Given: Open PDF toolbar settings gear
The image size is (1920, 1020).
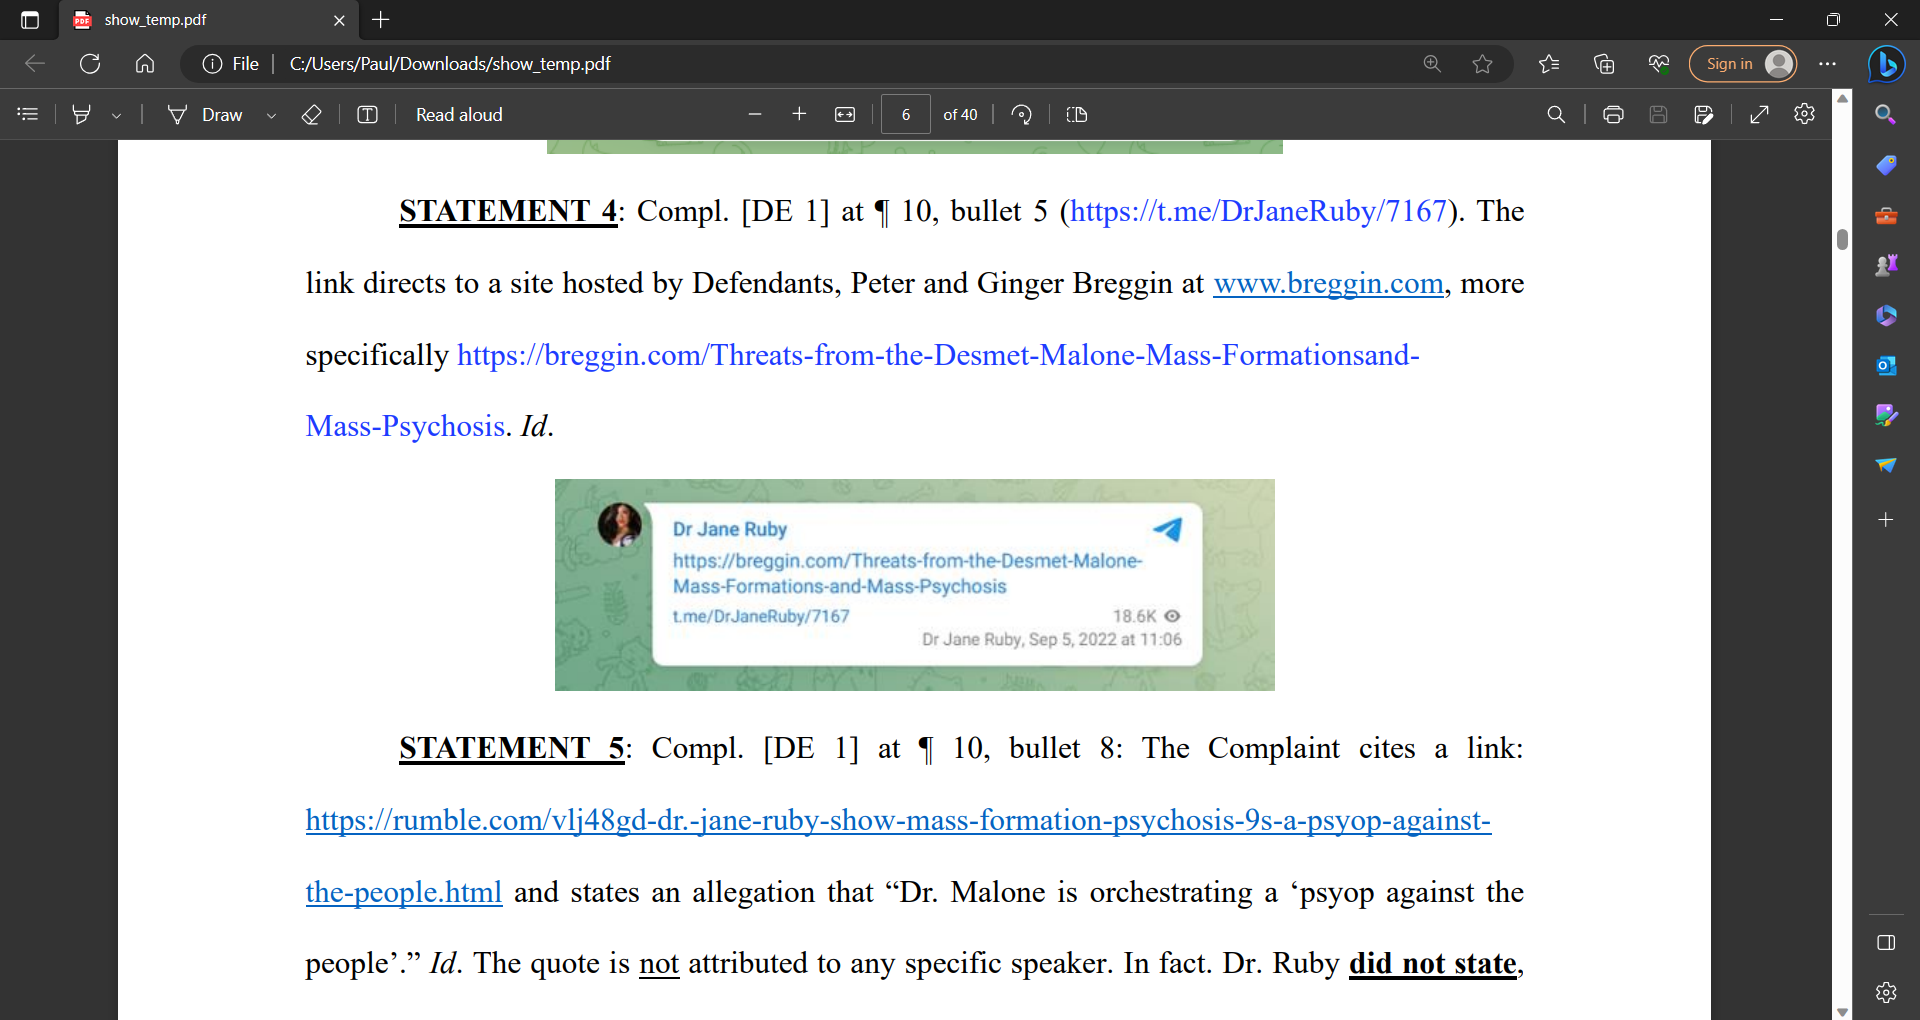Looking at the screenshot, I should pyautogui.click(x=1804, y=114).
